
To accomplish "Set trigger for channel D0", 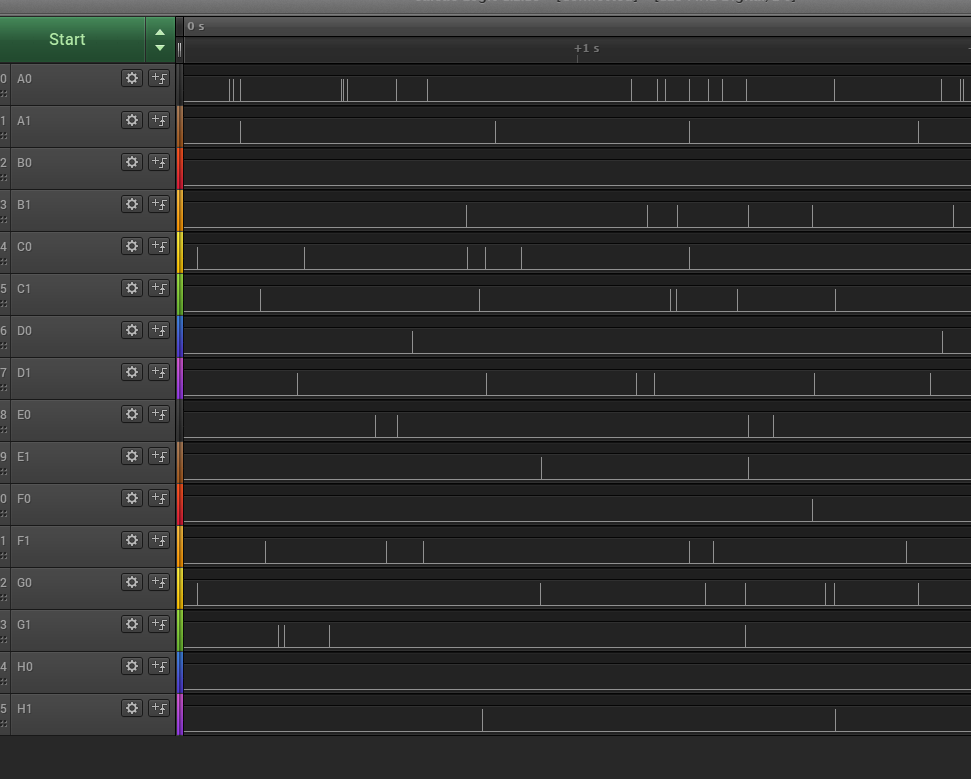I will click(x=159, y=330).
